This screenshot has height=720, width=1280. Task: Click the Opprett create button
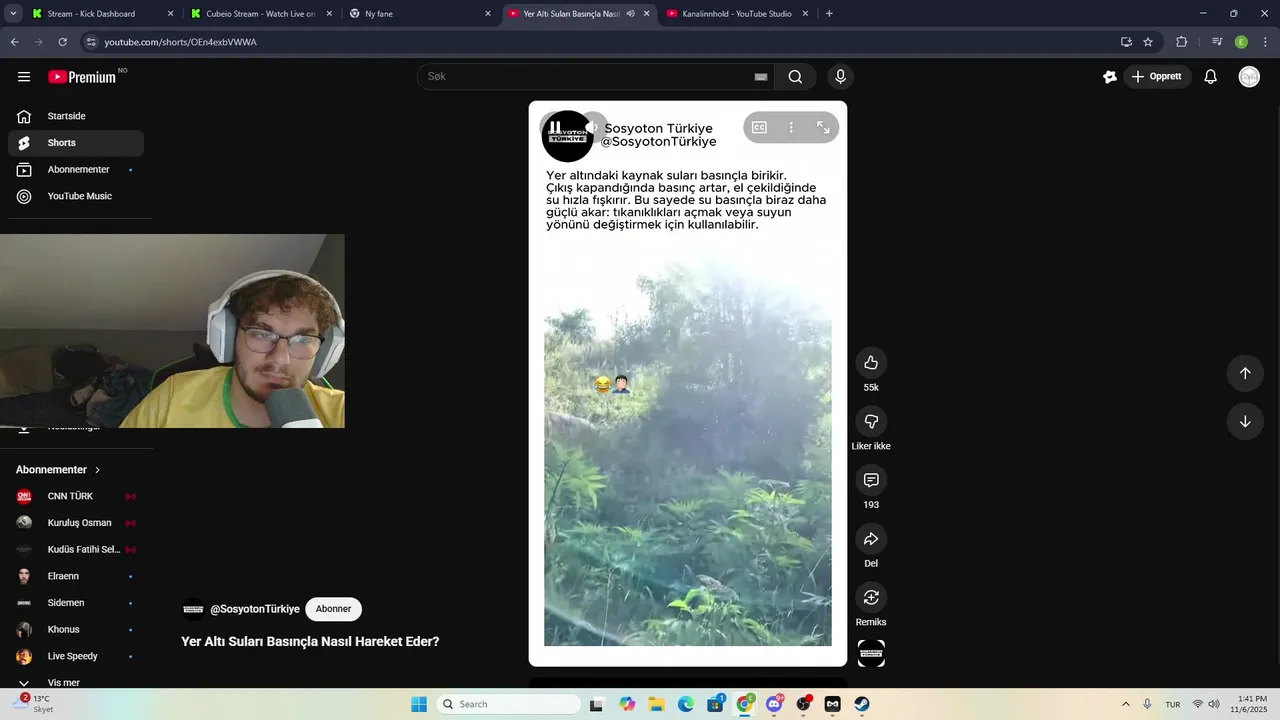(1158, 77)
